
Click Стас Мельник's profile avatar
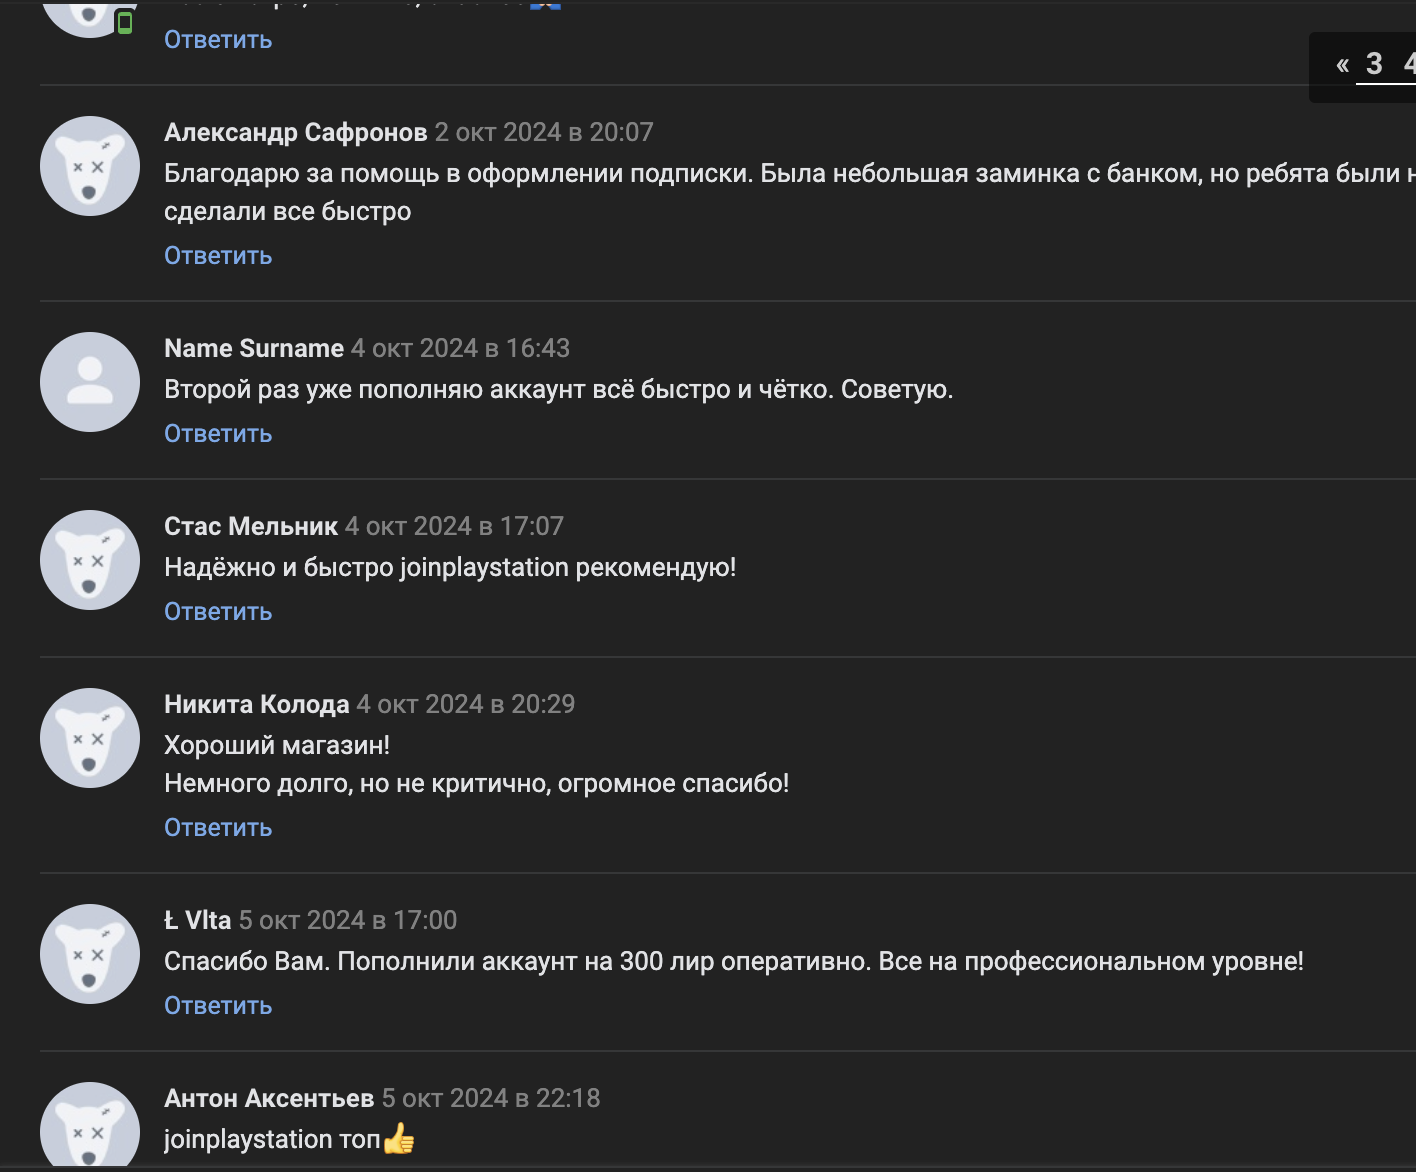[x=90, y=560]
